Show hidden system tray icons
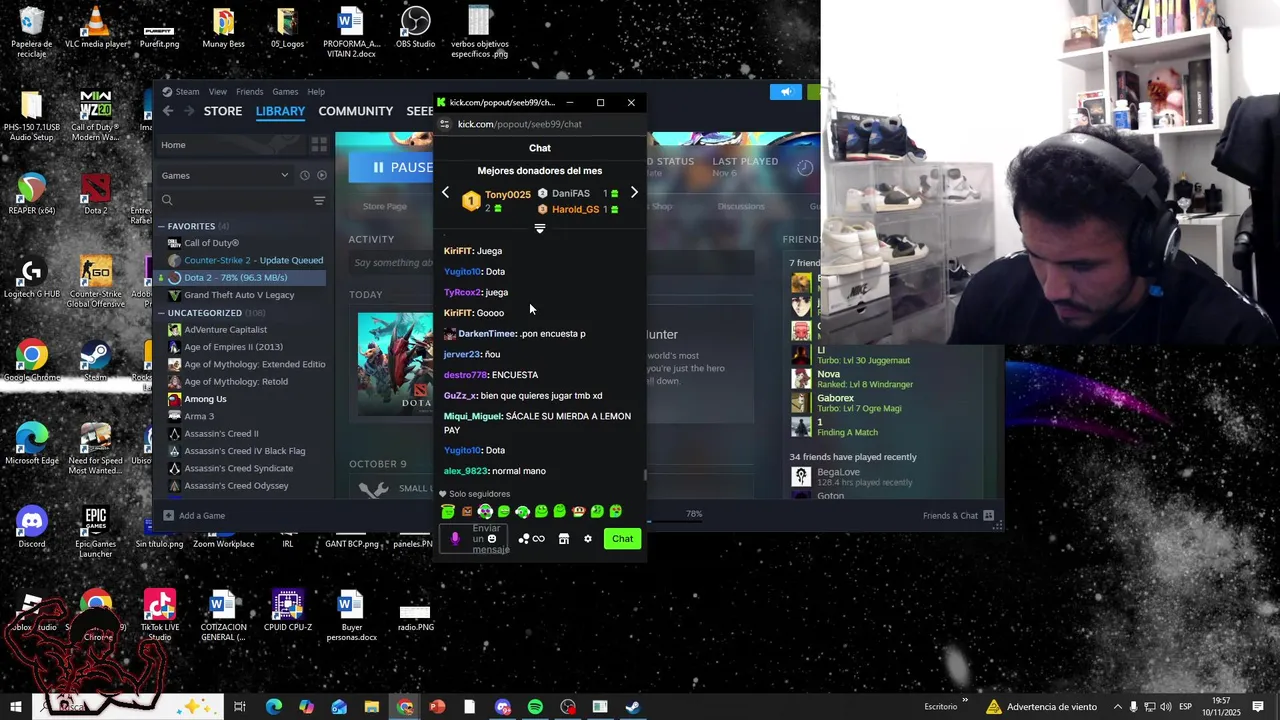The width and height of the screenshot is (1280, 720). coord(1118,707)
